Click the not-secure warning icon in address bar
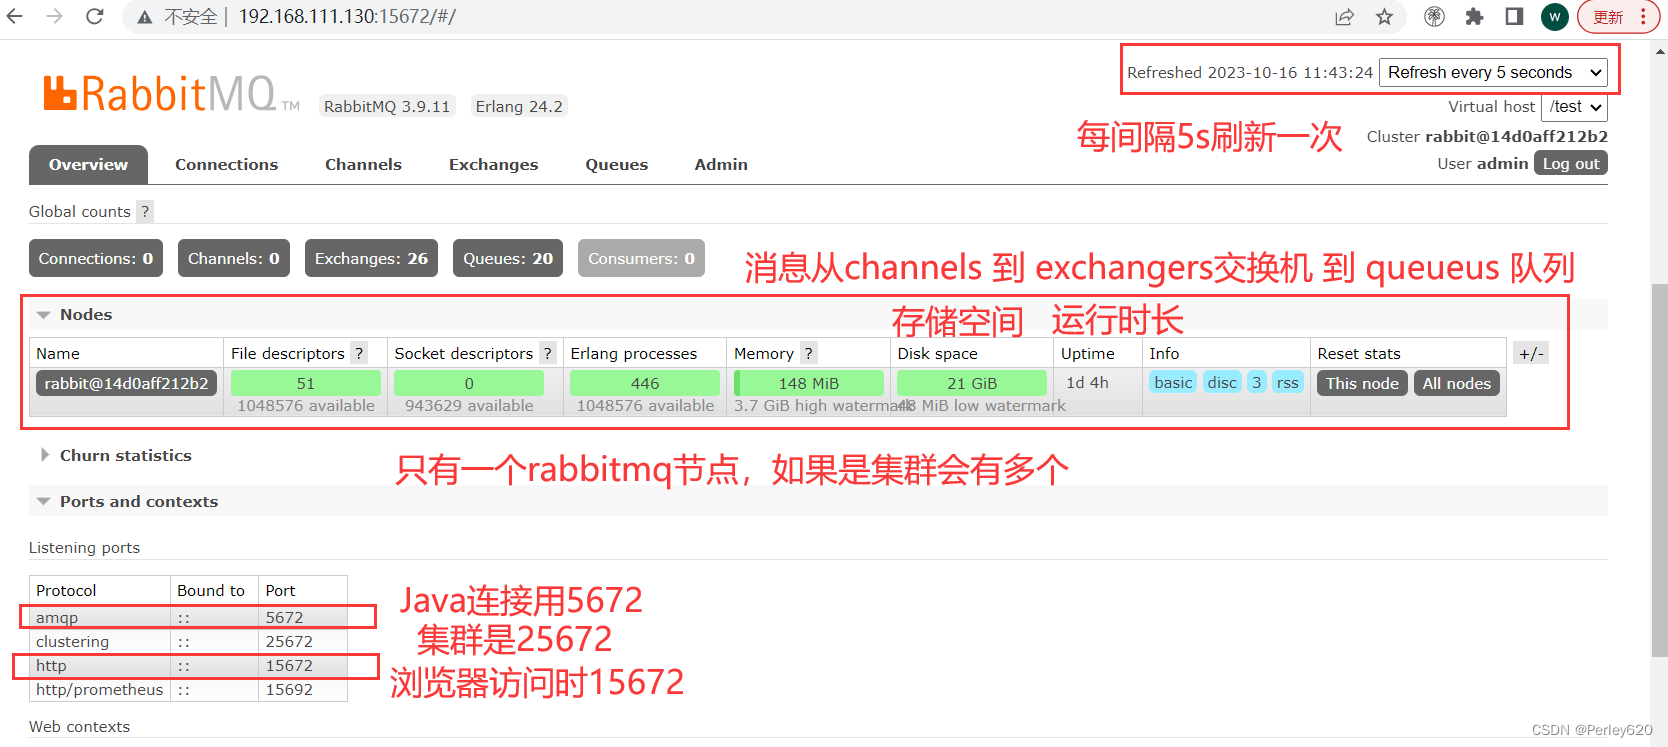 click(x=145, y=17)
